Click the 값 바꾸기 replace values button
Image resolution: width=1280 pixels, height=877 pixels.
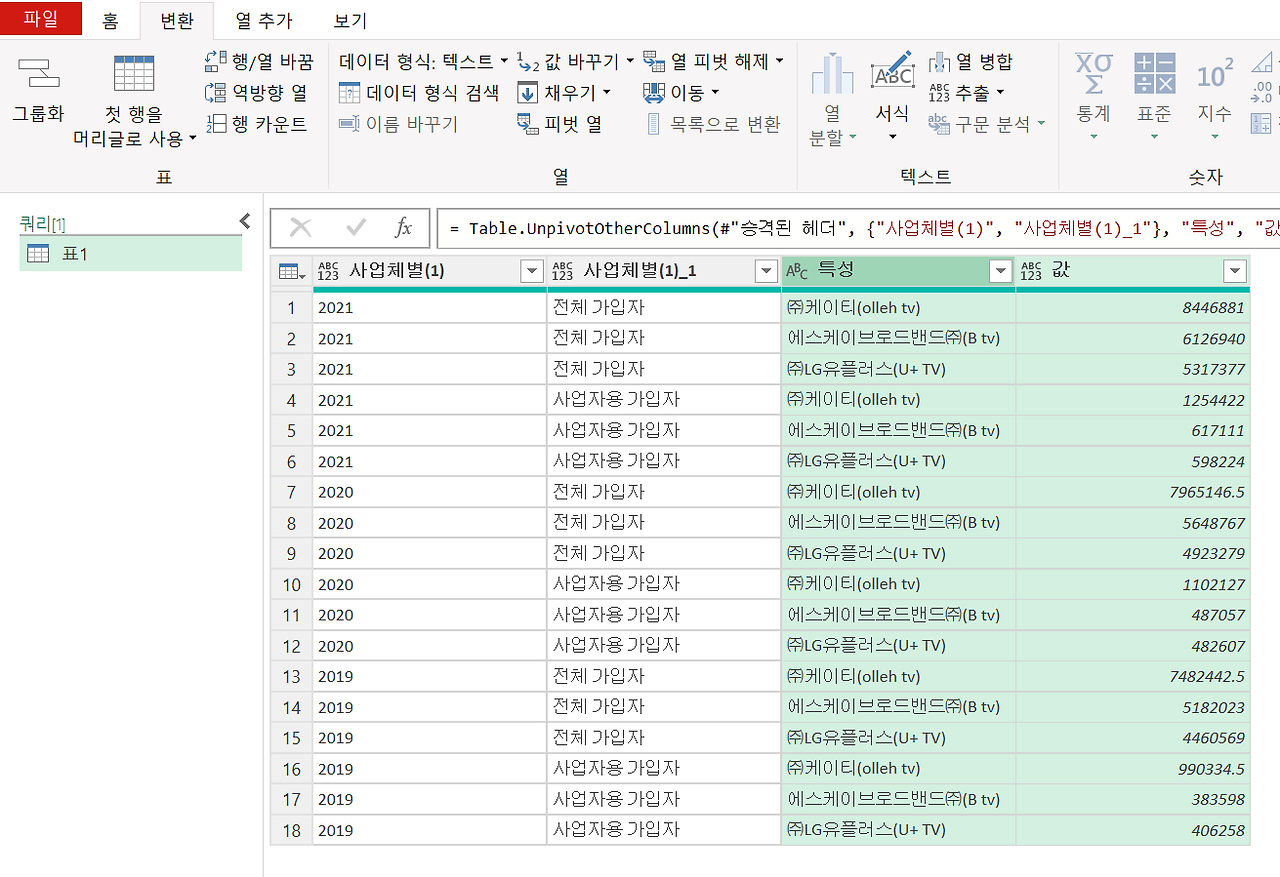pyautogui.click(x=576, y=62)
